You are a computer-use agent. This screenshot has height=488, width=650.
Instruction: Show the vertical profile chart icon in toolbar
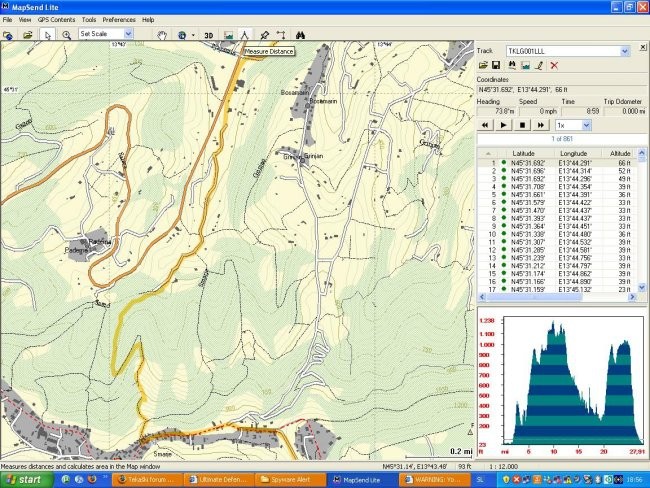click(x=228, y=35)
